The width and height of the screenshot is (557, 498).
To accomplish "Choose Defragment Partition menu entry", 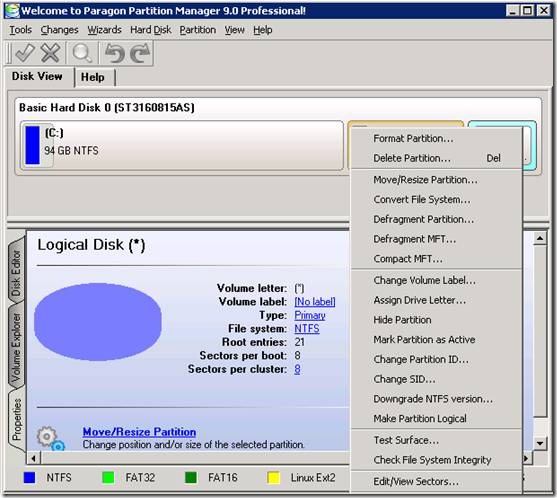I will pos(437,220).
